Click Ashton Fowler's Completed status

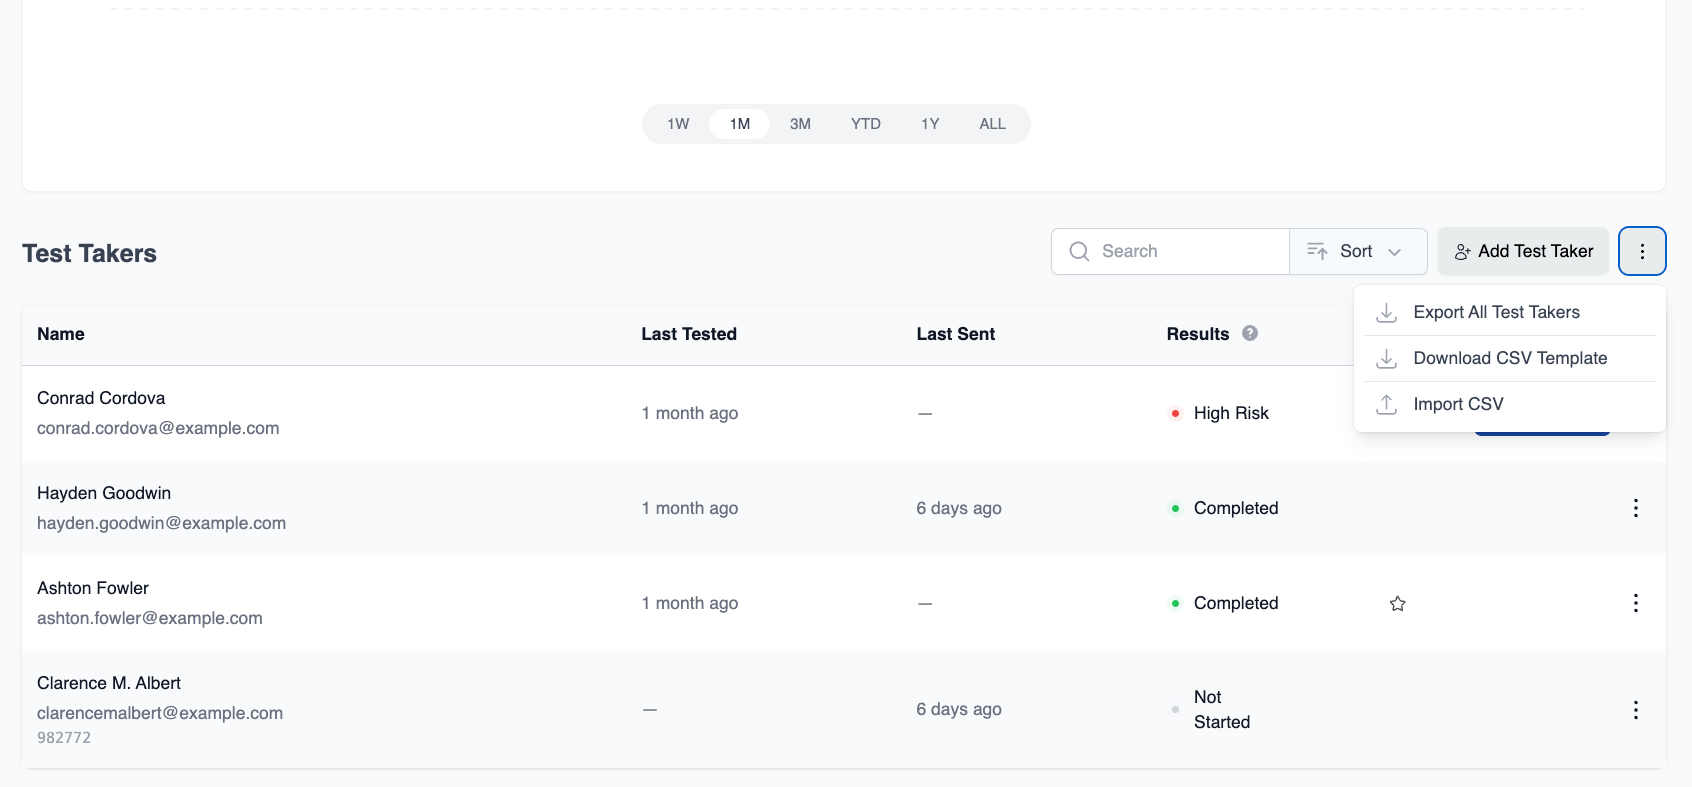pyautogui.click(x=1236, y=603)
